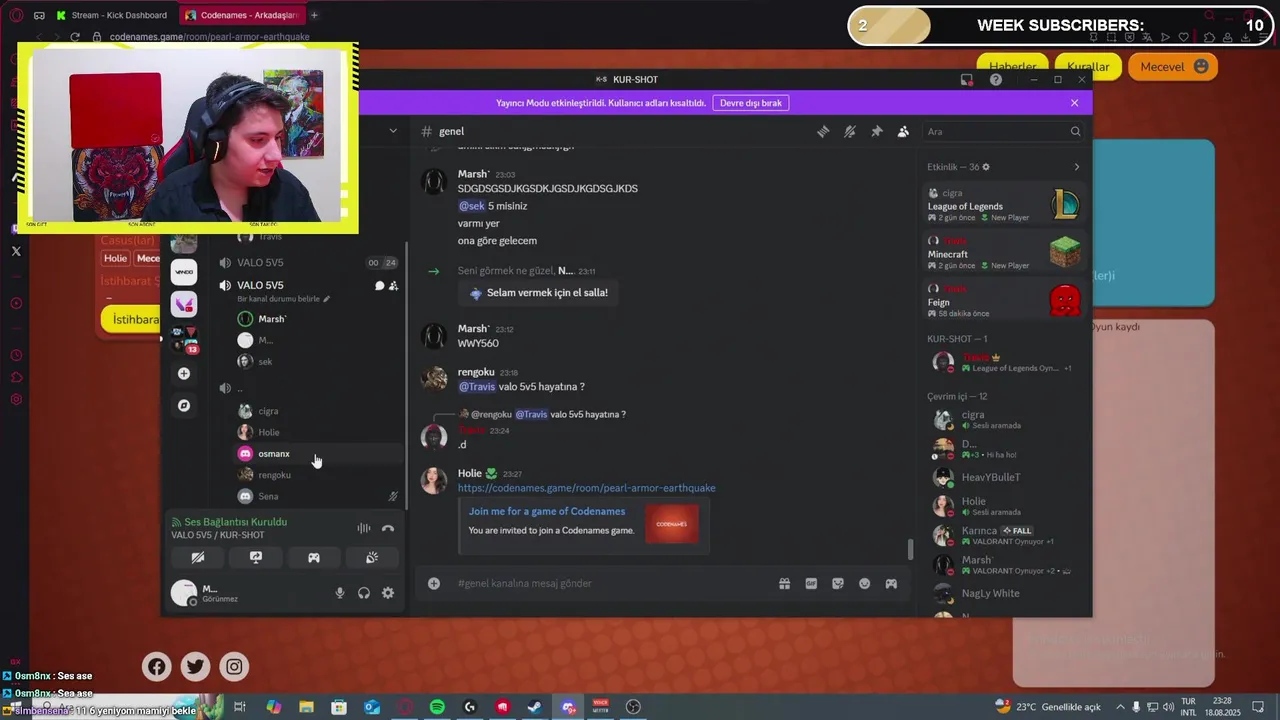Switch to Codenames browser tab
This screenshot has height=720, width=1280.
[242, 15]
